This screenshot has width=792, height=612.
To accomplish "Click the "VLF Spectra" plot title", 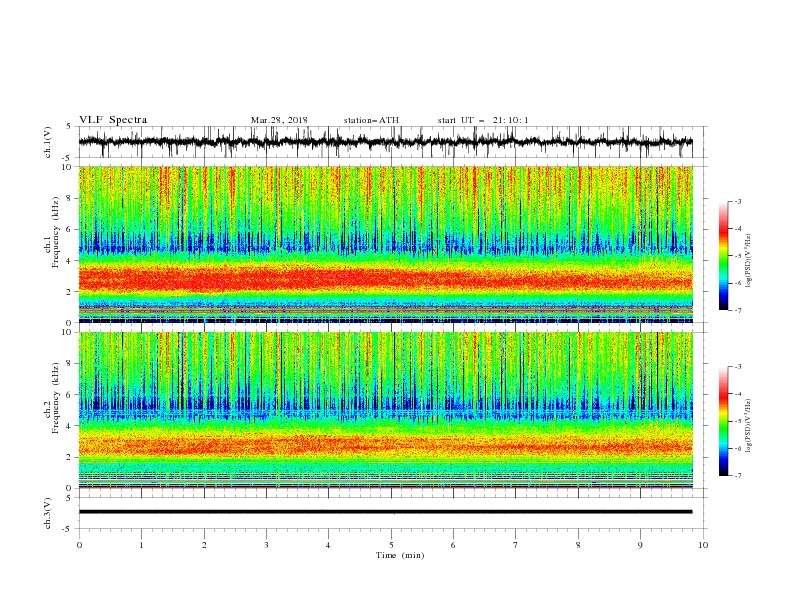I will (113, 120).
